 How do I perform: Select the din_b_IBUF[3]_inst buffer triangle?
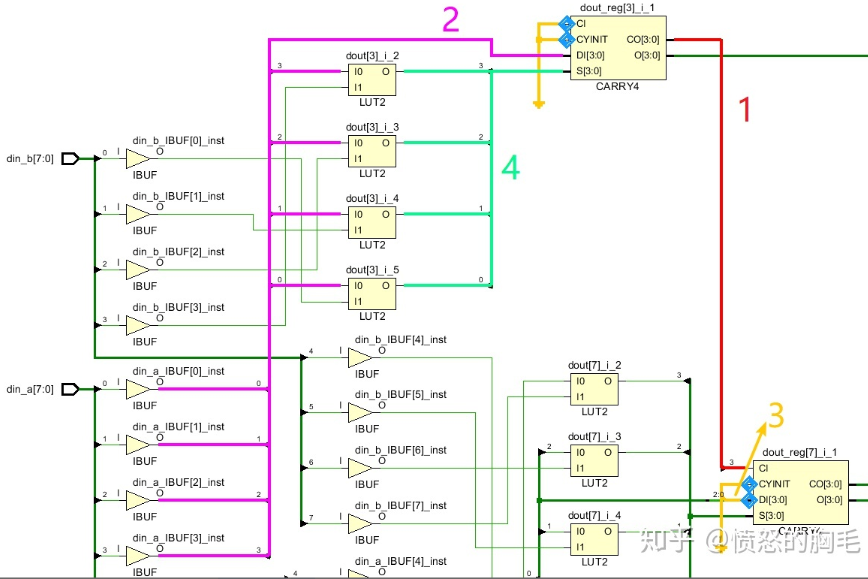click(135, 325)
